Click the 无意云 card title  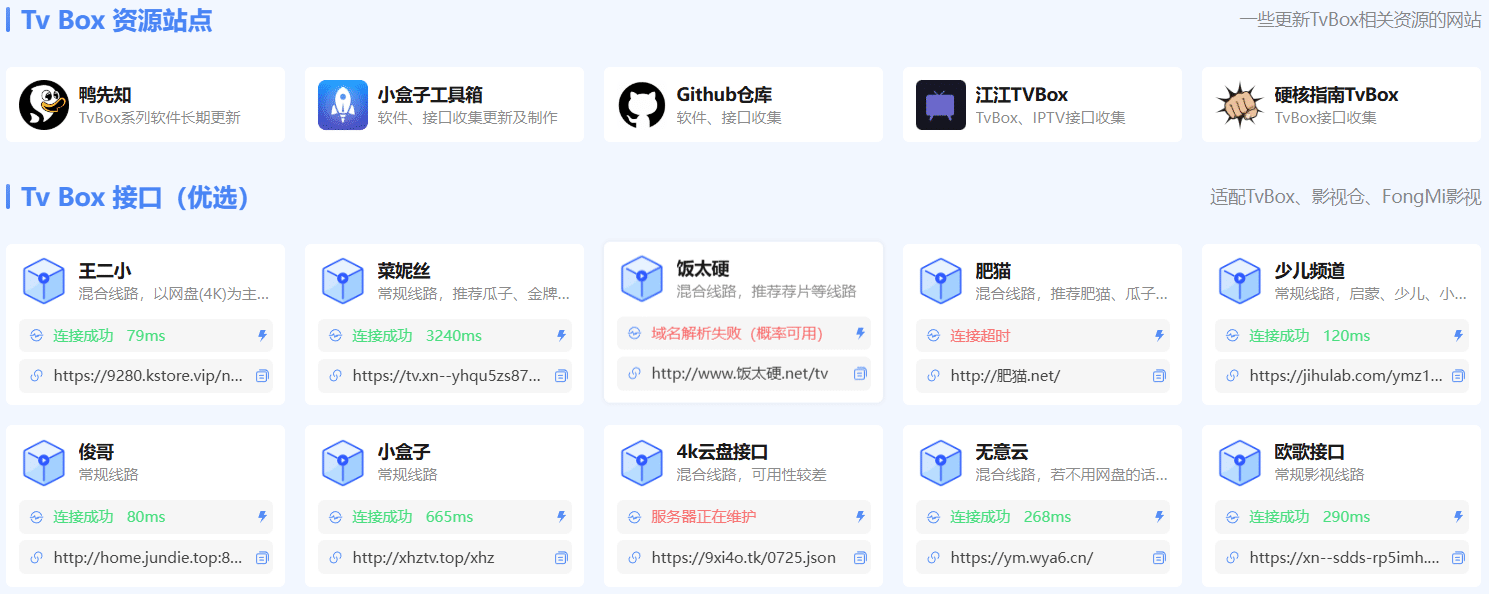(1002, 453)
